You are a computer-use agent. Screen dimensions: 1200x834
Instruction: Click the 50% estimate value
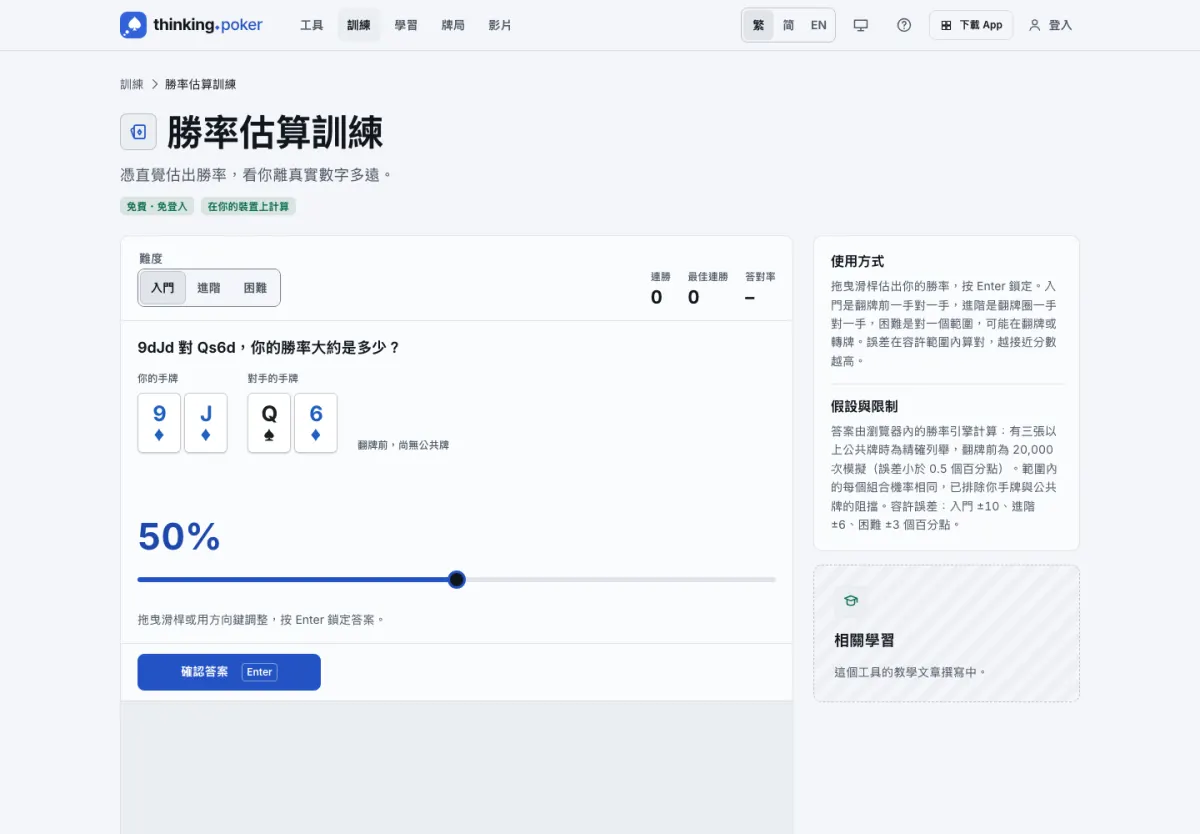coord(179,537)
